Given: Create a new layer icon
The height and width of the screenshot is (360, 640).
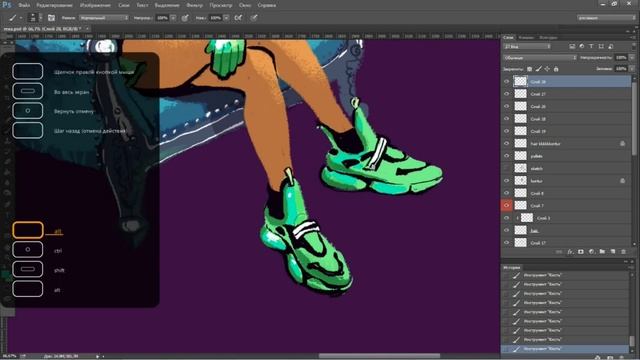Looking at the screenshot, I should click(x=613, y=252).
